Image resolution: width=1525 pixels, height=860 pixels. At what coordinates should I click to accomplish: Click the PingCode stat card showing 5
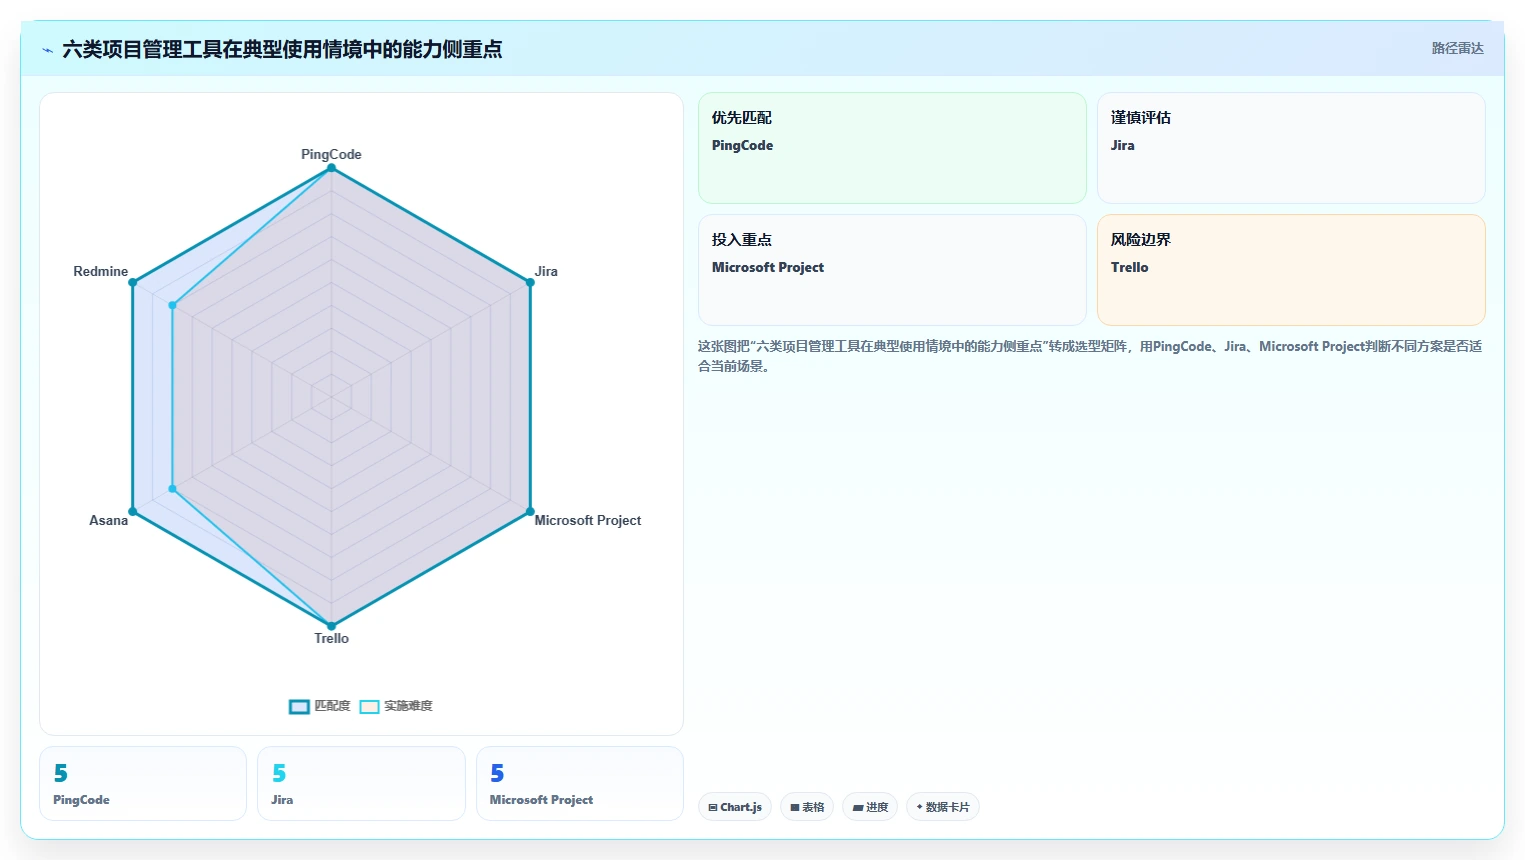(143, 784)
